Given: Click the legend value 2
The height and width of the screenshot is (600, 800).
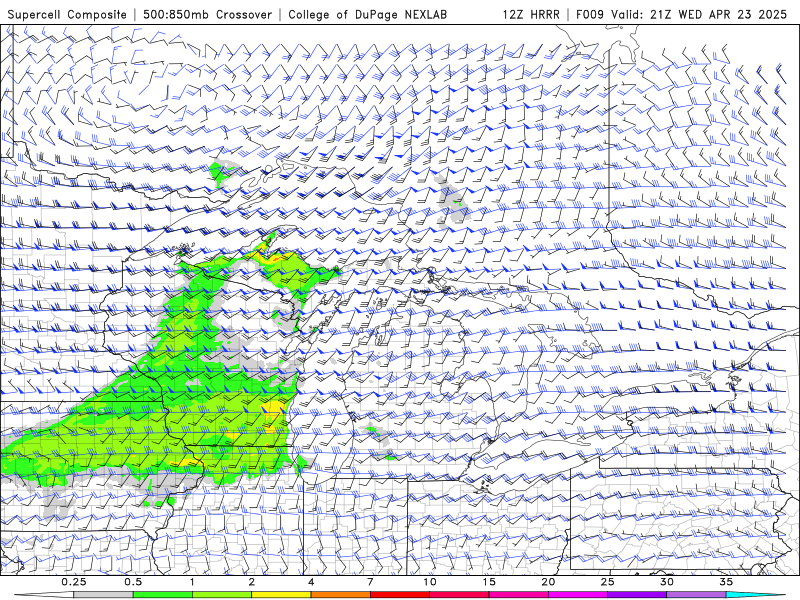Looking at the screenshot, I should pyautogui.click(x=252, y=582).
